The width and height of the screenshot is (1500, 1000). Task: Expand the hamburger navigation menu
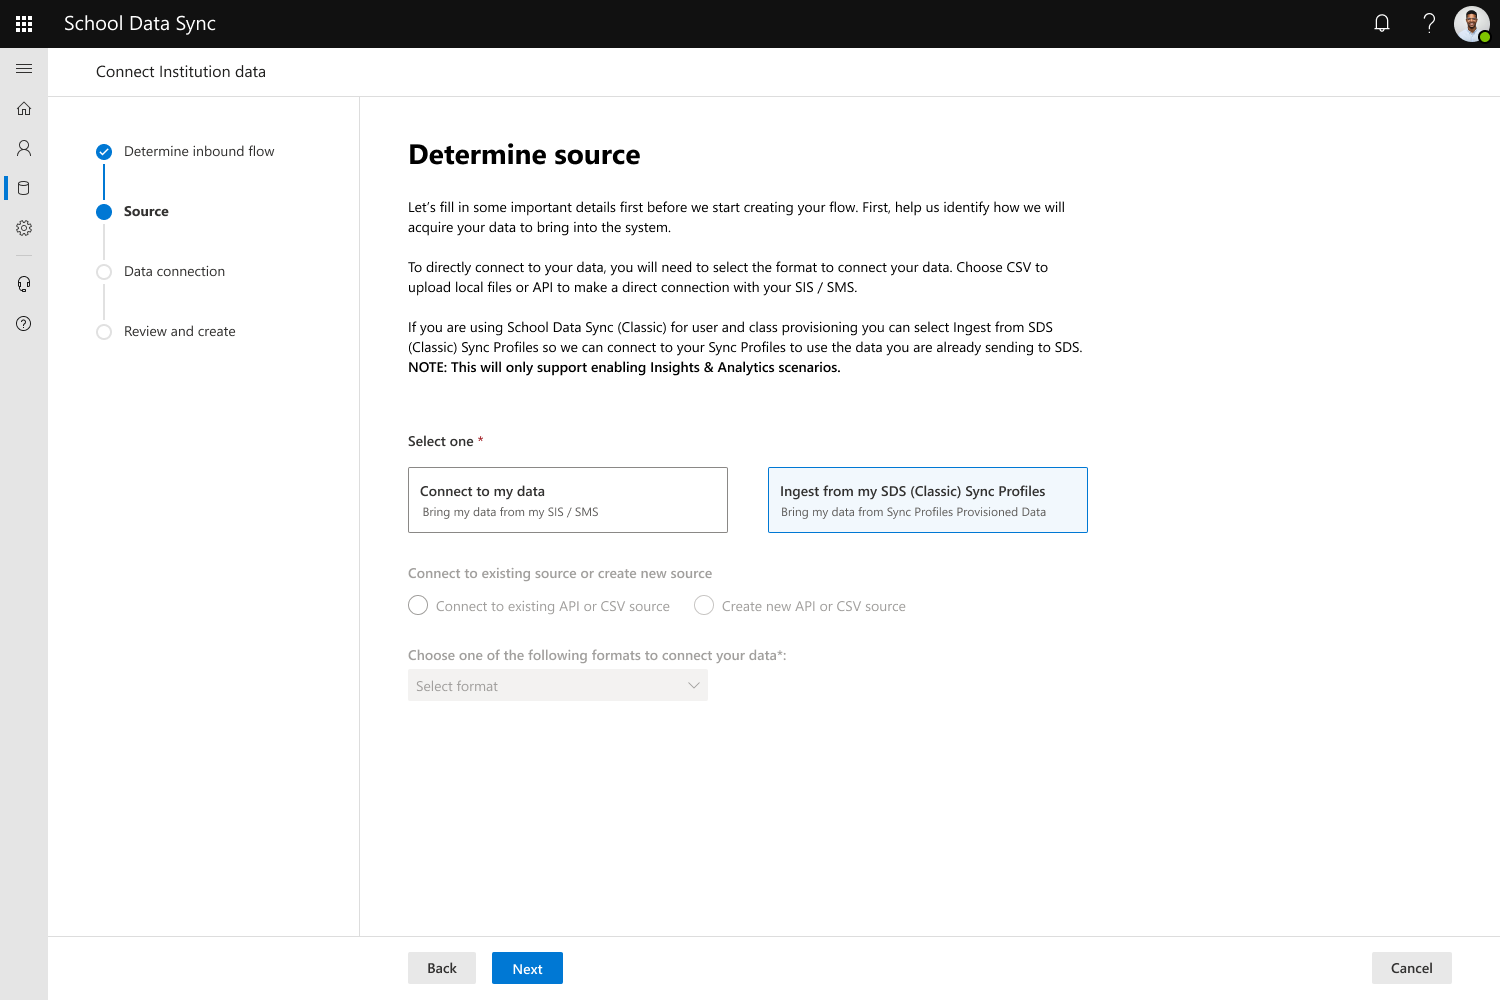tap(24, 69)
